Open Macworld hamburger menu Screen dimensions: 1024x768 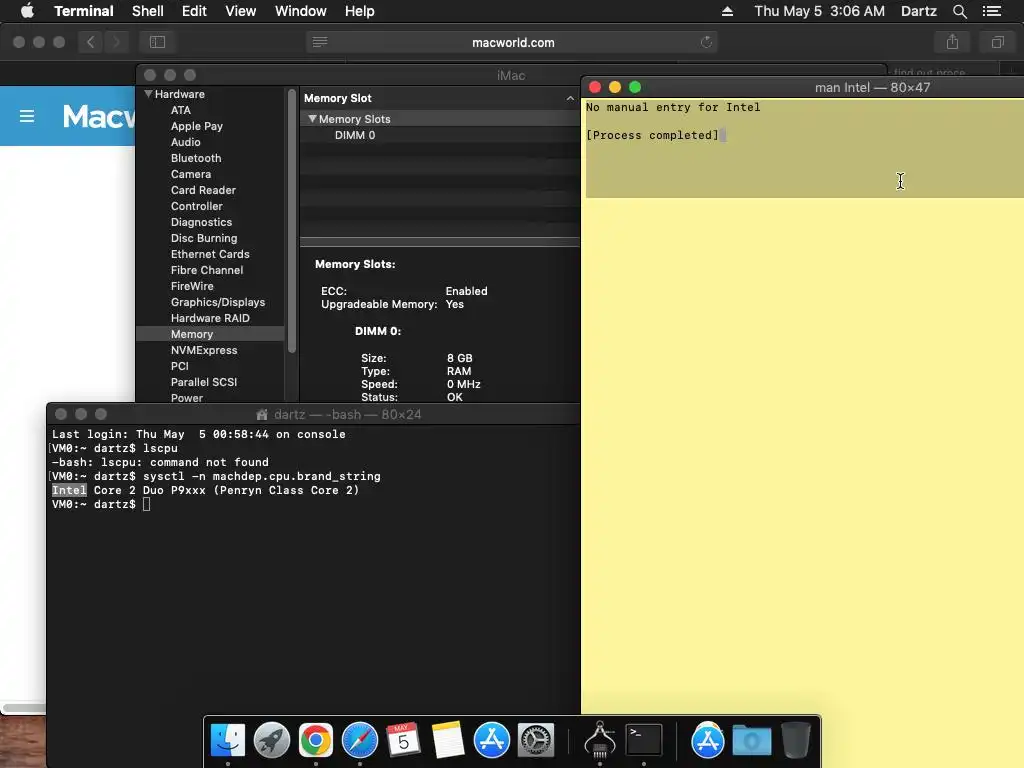tap(27, 116)
